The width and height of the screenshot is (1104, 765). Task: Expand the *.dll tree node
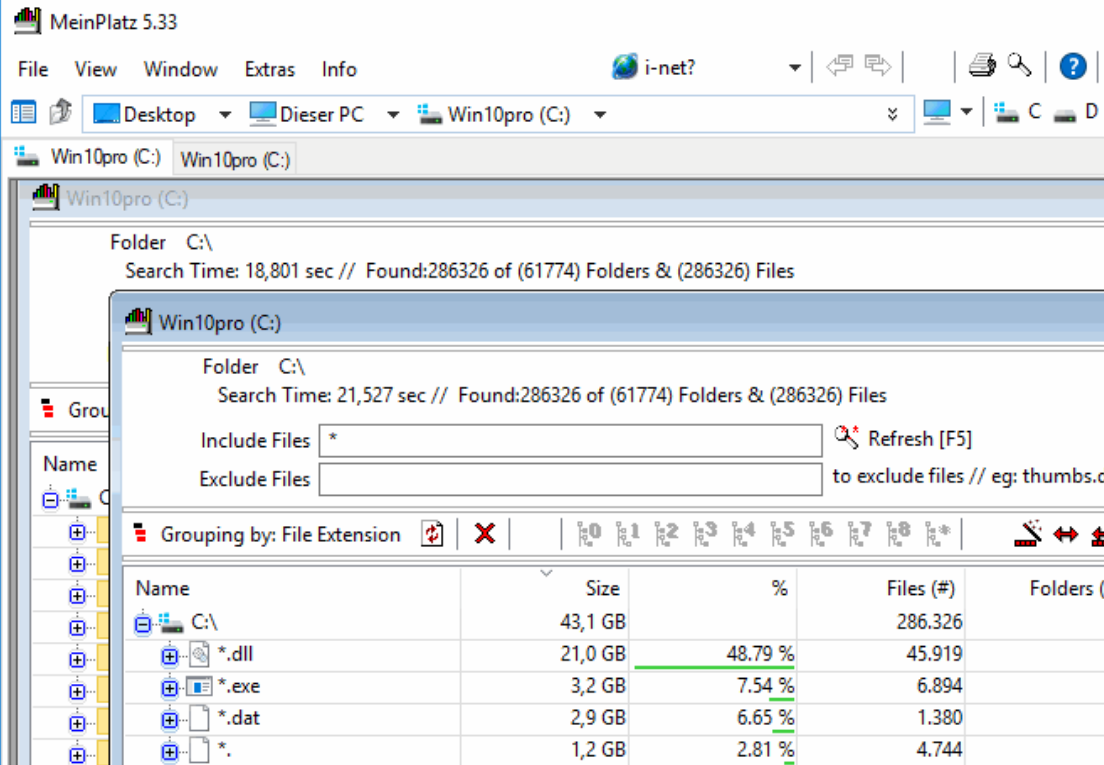(x=169, y=656)
